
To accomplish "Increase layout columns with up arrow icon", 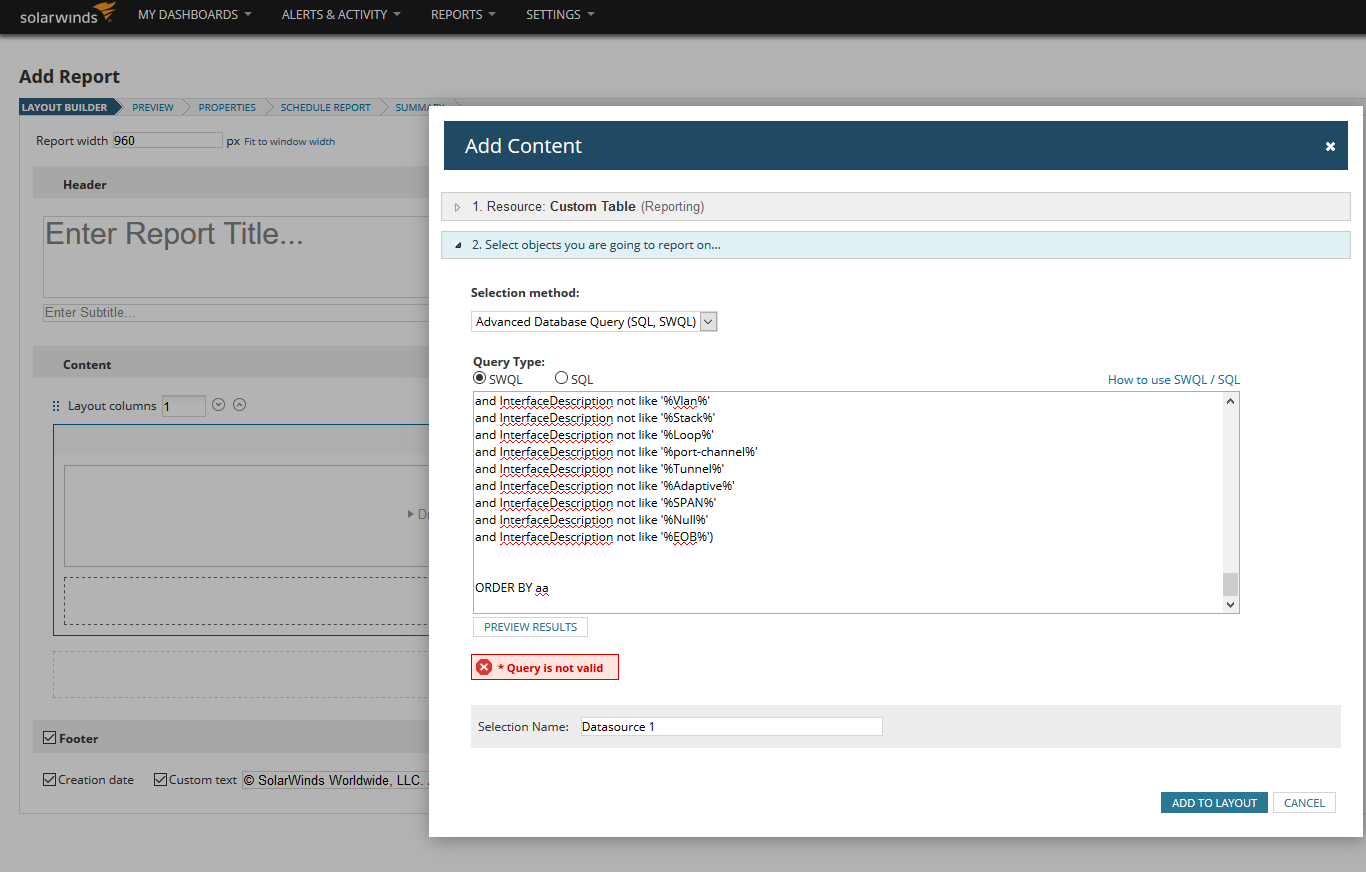I will [x=239, y=405].
